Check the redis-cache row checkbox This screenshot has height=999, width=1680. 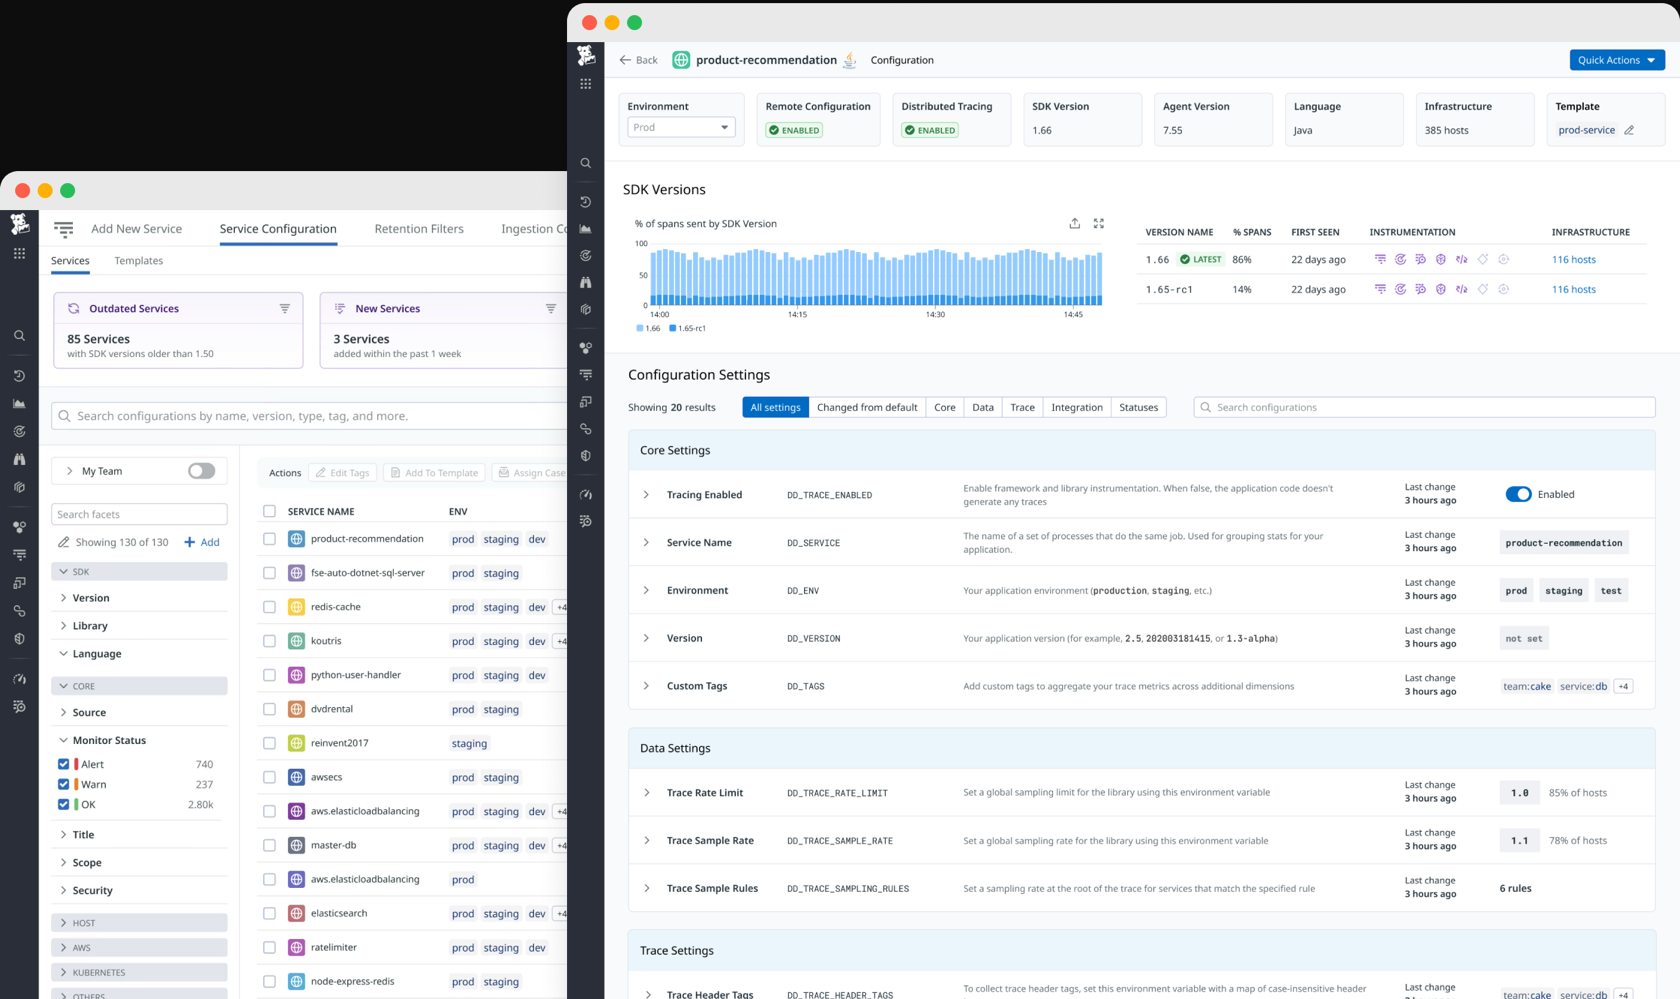(x=269, y=607)
